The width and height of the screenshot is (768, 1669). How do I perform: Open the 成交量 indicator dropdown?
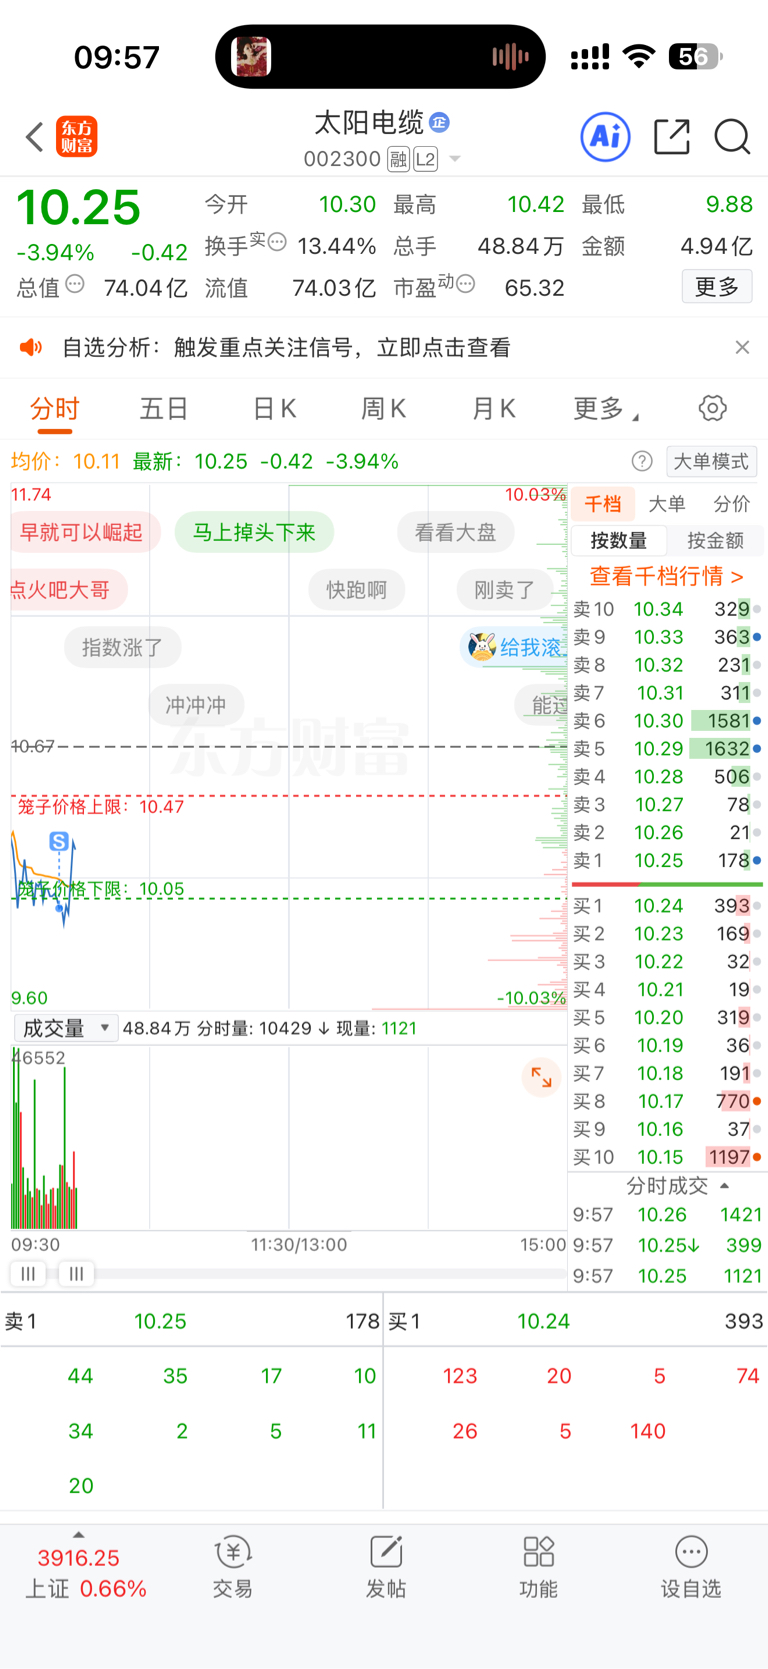point(65,1028)
